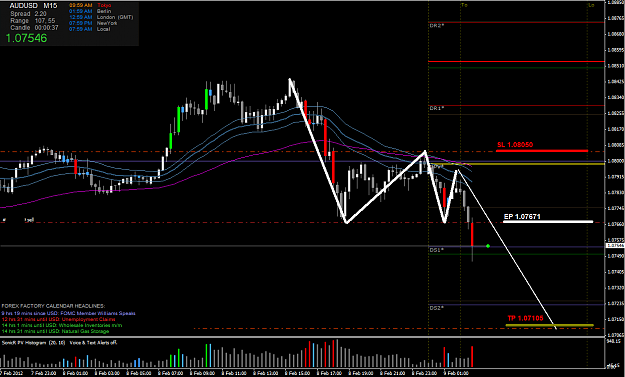This screenshot has height=377, width=625.
Task: Click the 8 Feb 03:00 time axis label
Action: point(107,373)
